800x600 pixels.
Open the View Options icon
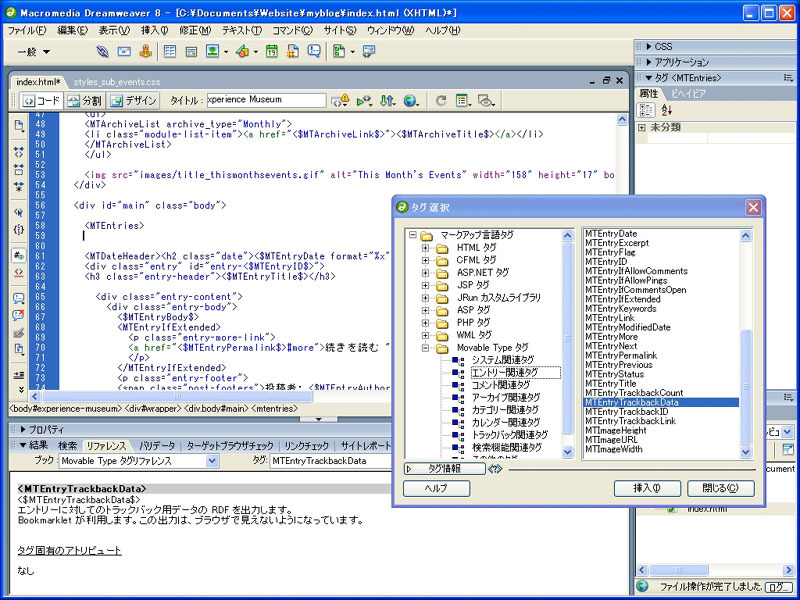click(463, 101)
